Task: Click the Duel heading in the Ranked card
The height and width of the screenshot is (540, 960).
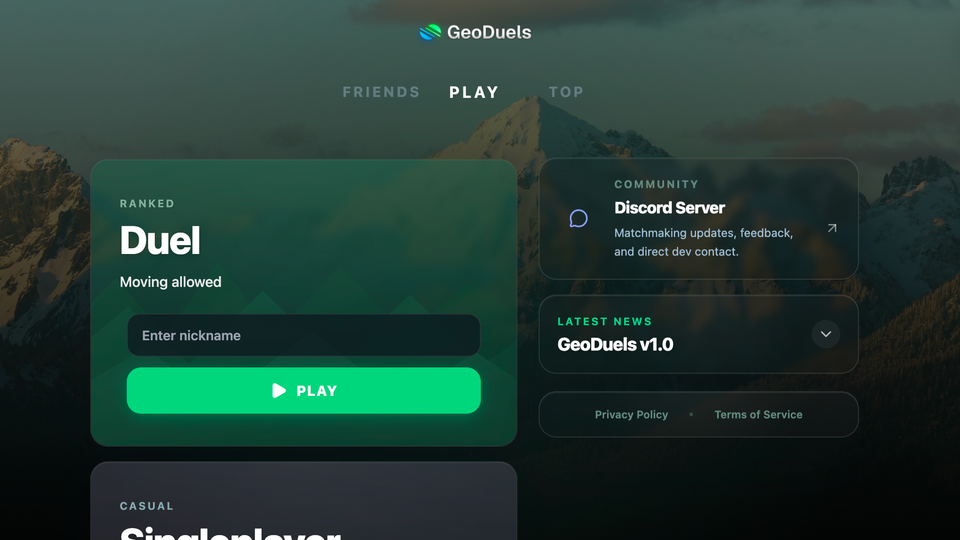Action: [x=160, y=241]
